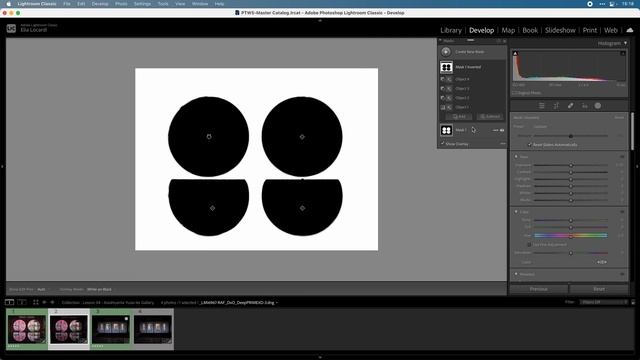Open the grid view icon in filmstrip bar
This screenshot has height=360, width=640.
coord(36,302)
